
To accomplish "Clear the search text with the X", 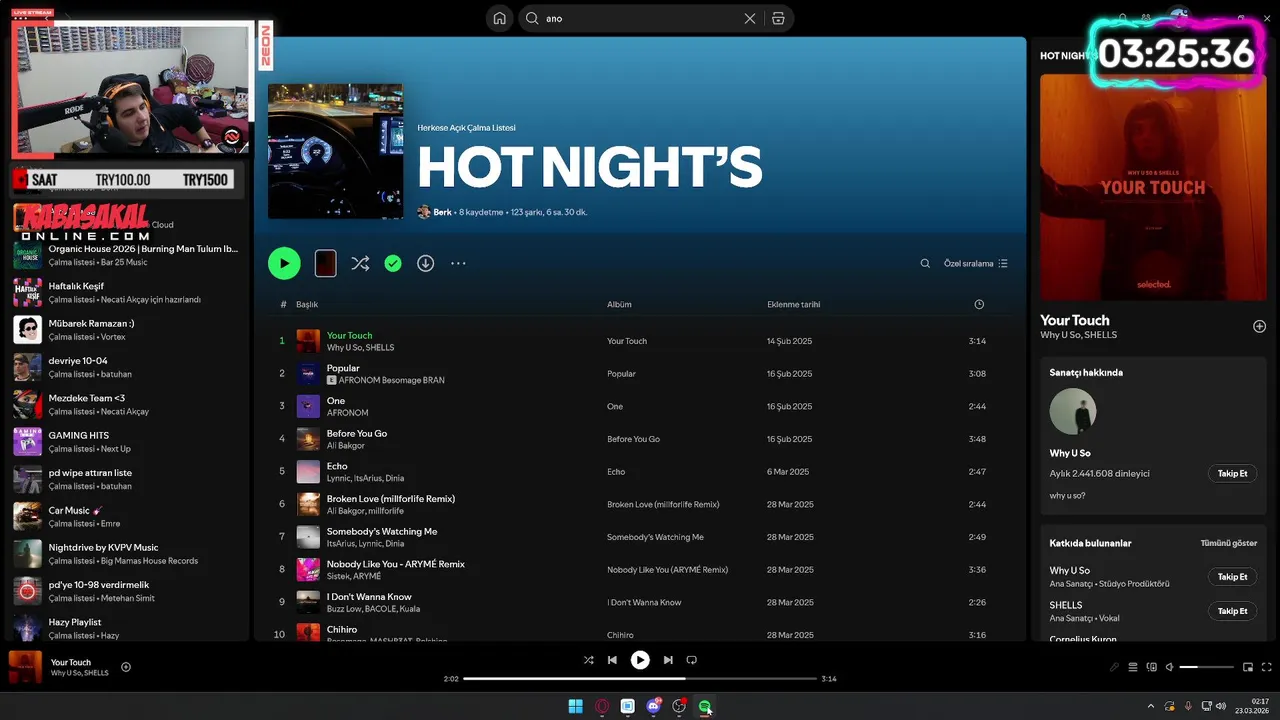I will (750, 18).
